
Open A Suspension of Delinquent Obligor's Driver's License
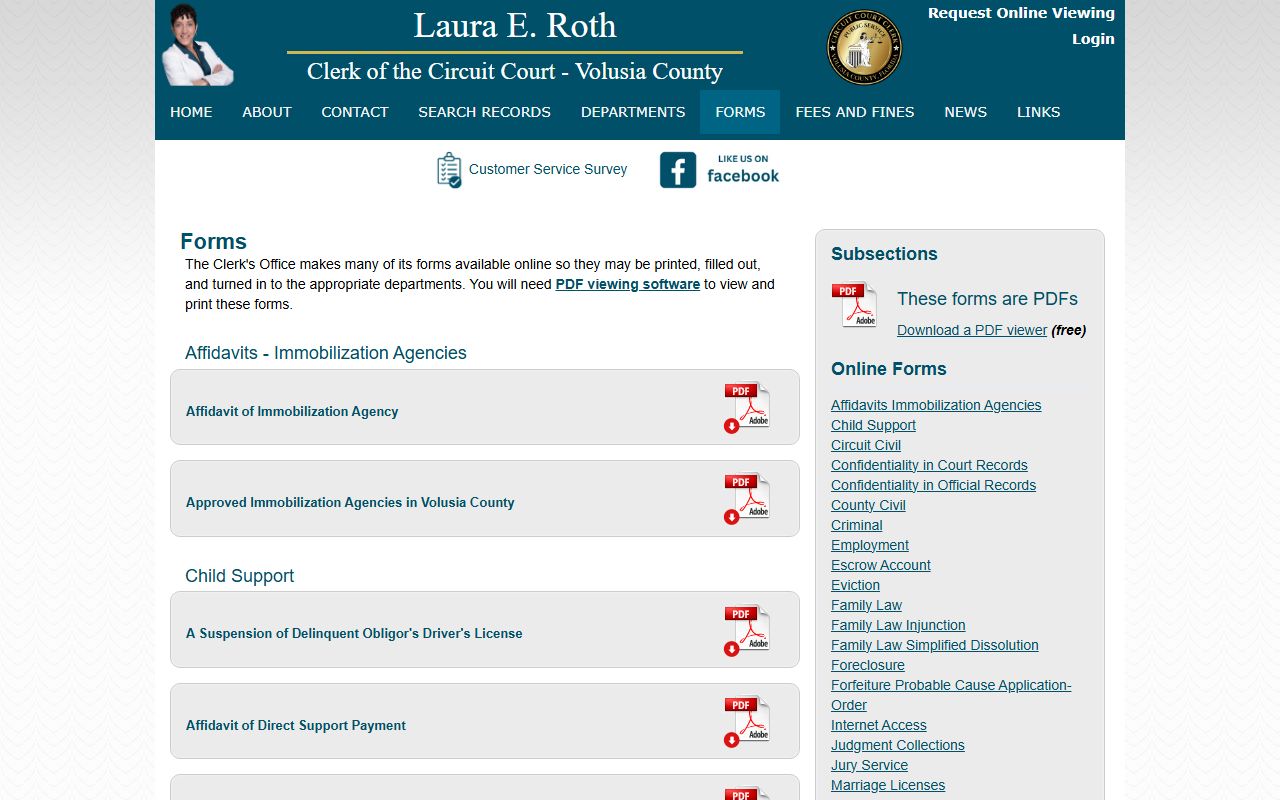[x=354, y=633]
